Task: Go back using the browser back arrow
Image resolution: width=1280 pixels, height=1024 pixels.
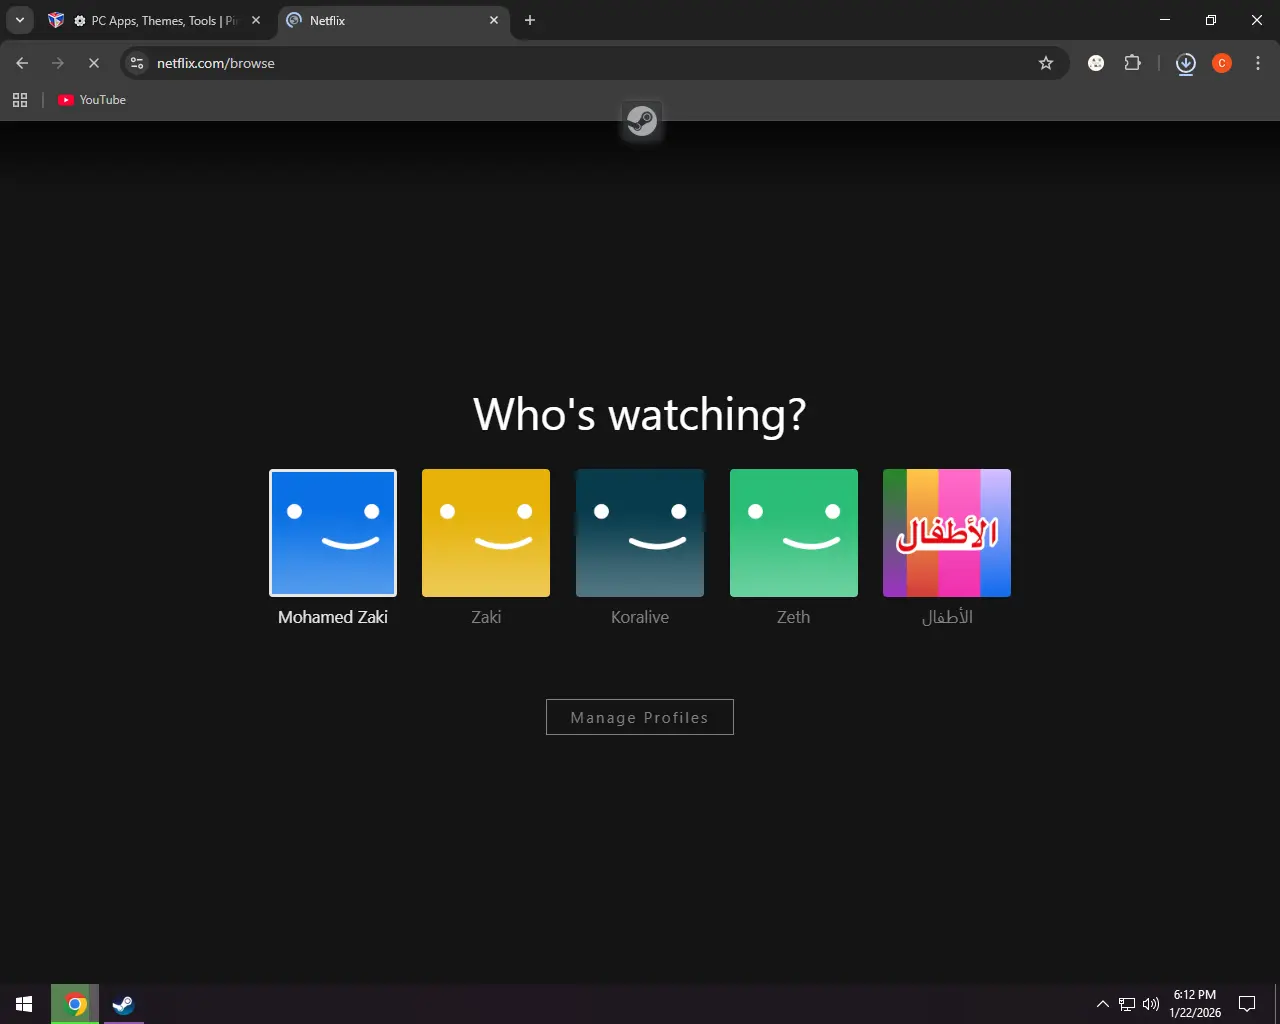Action: [22, 63]
